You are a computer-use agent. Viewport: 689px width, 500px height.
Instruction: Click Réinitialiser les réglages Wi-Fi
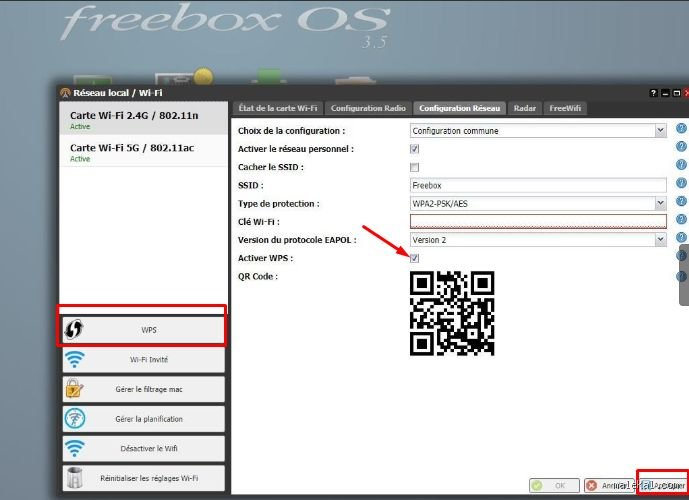(144, 478)
